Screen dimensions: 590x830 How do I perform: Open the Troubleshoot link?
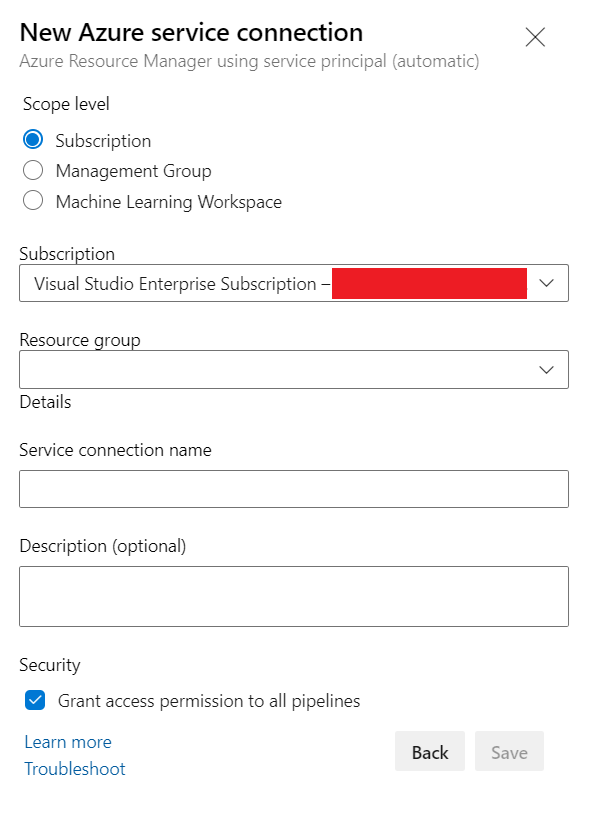pyautogui.click(x=75, y=769)
